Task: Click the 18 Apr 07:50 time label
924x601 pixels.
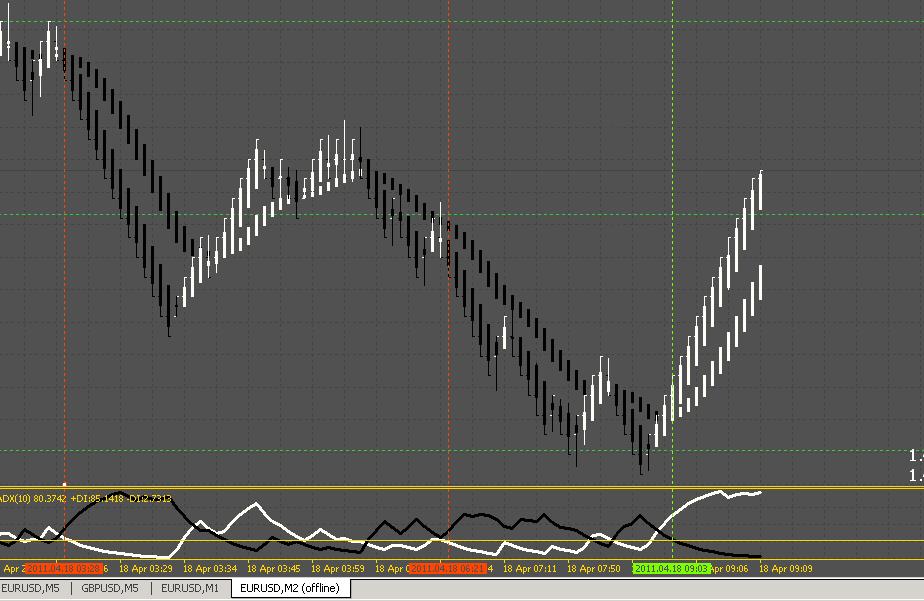Action: (593, 569)
